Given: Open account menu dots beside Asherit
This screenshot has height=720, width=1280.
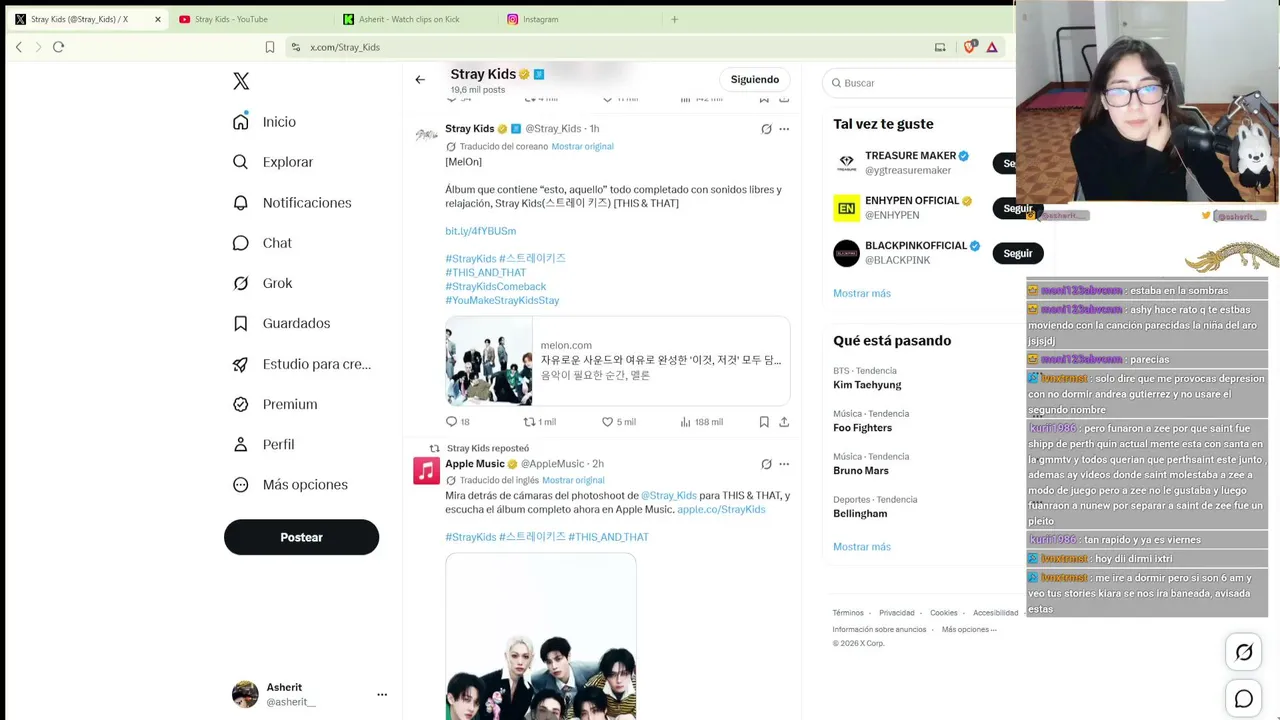Looking at the screenshot, I should coord(382,694).
